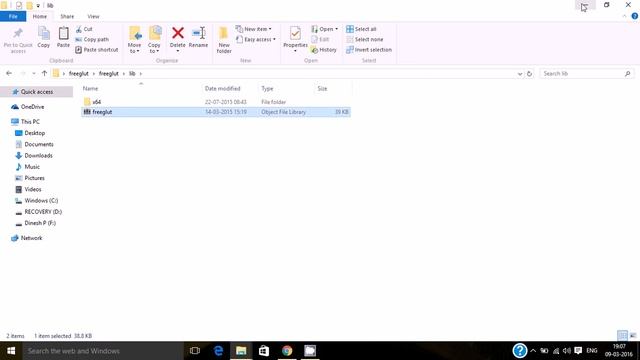Image resolution: width=640 pixels, height=360 pixels.
Task: Show hidden system tray icons
Action: pos(533,351)
